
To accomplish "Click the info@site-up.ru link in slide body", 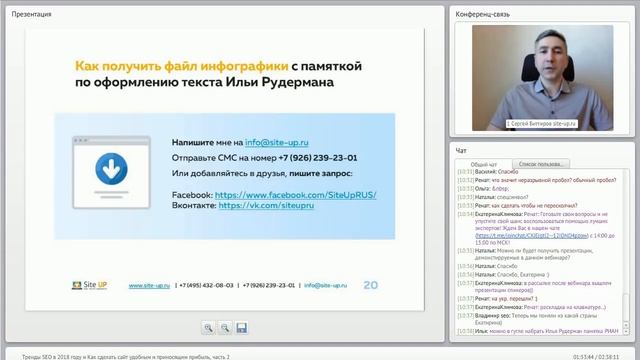I will coord(277,142).
